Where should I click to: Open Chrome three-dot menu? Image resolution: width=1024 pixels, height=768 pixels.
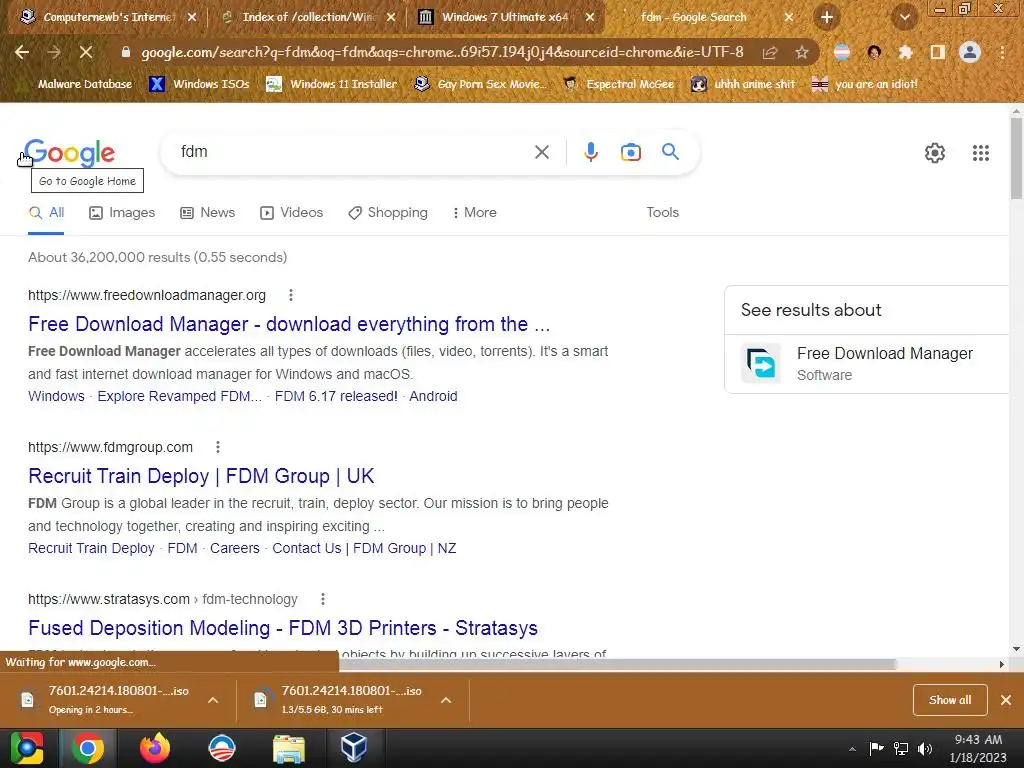(1002, 52)
